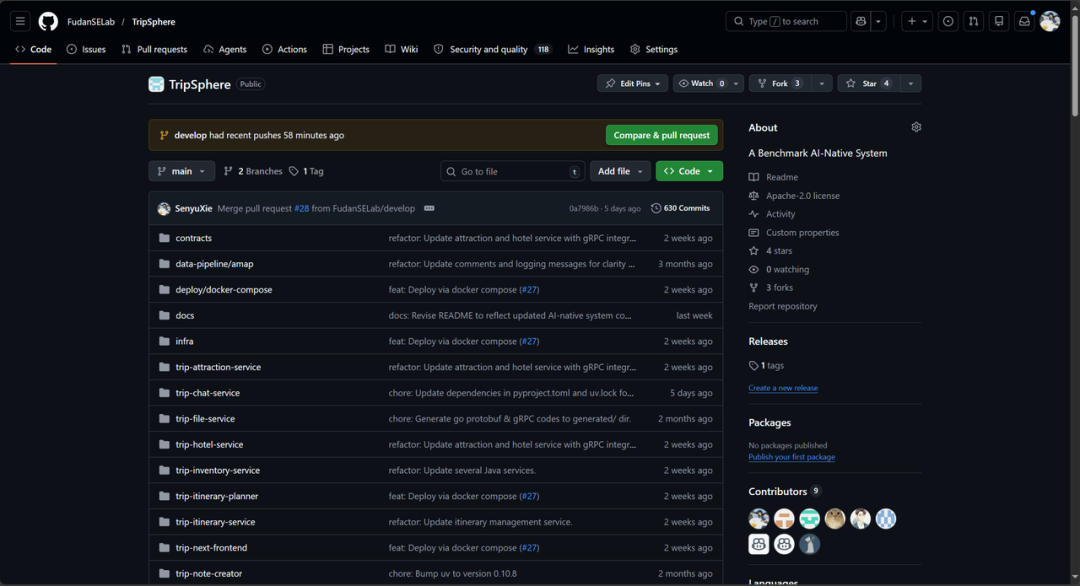The image size is (1080, 586).
Task: Click the TripSphere repository logo icon
Action: tap(156, 84)
